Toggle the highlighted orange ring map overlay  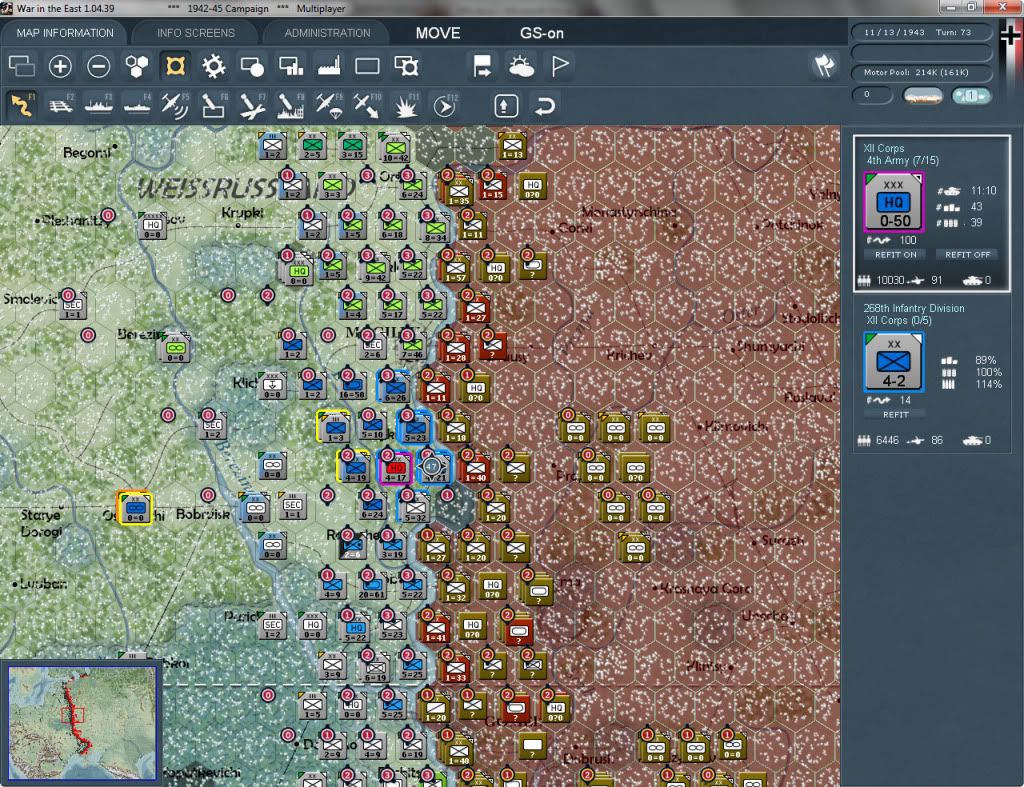[x=175, y=66]
